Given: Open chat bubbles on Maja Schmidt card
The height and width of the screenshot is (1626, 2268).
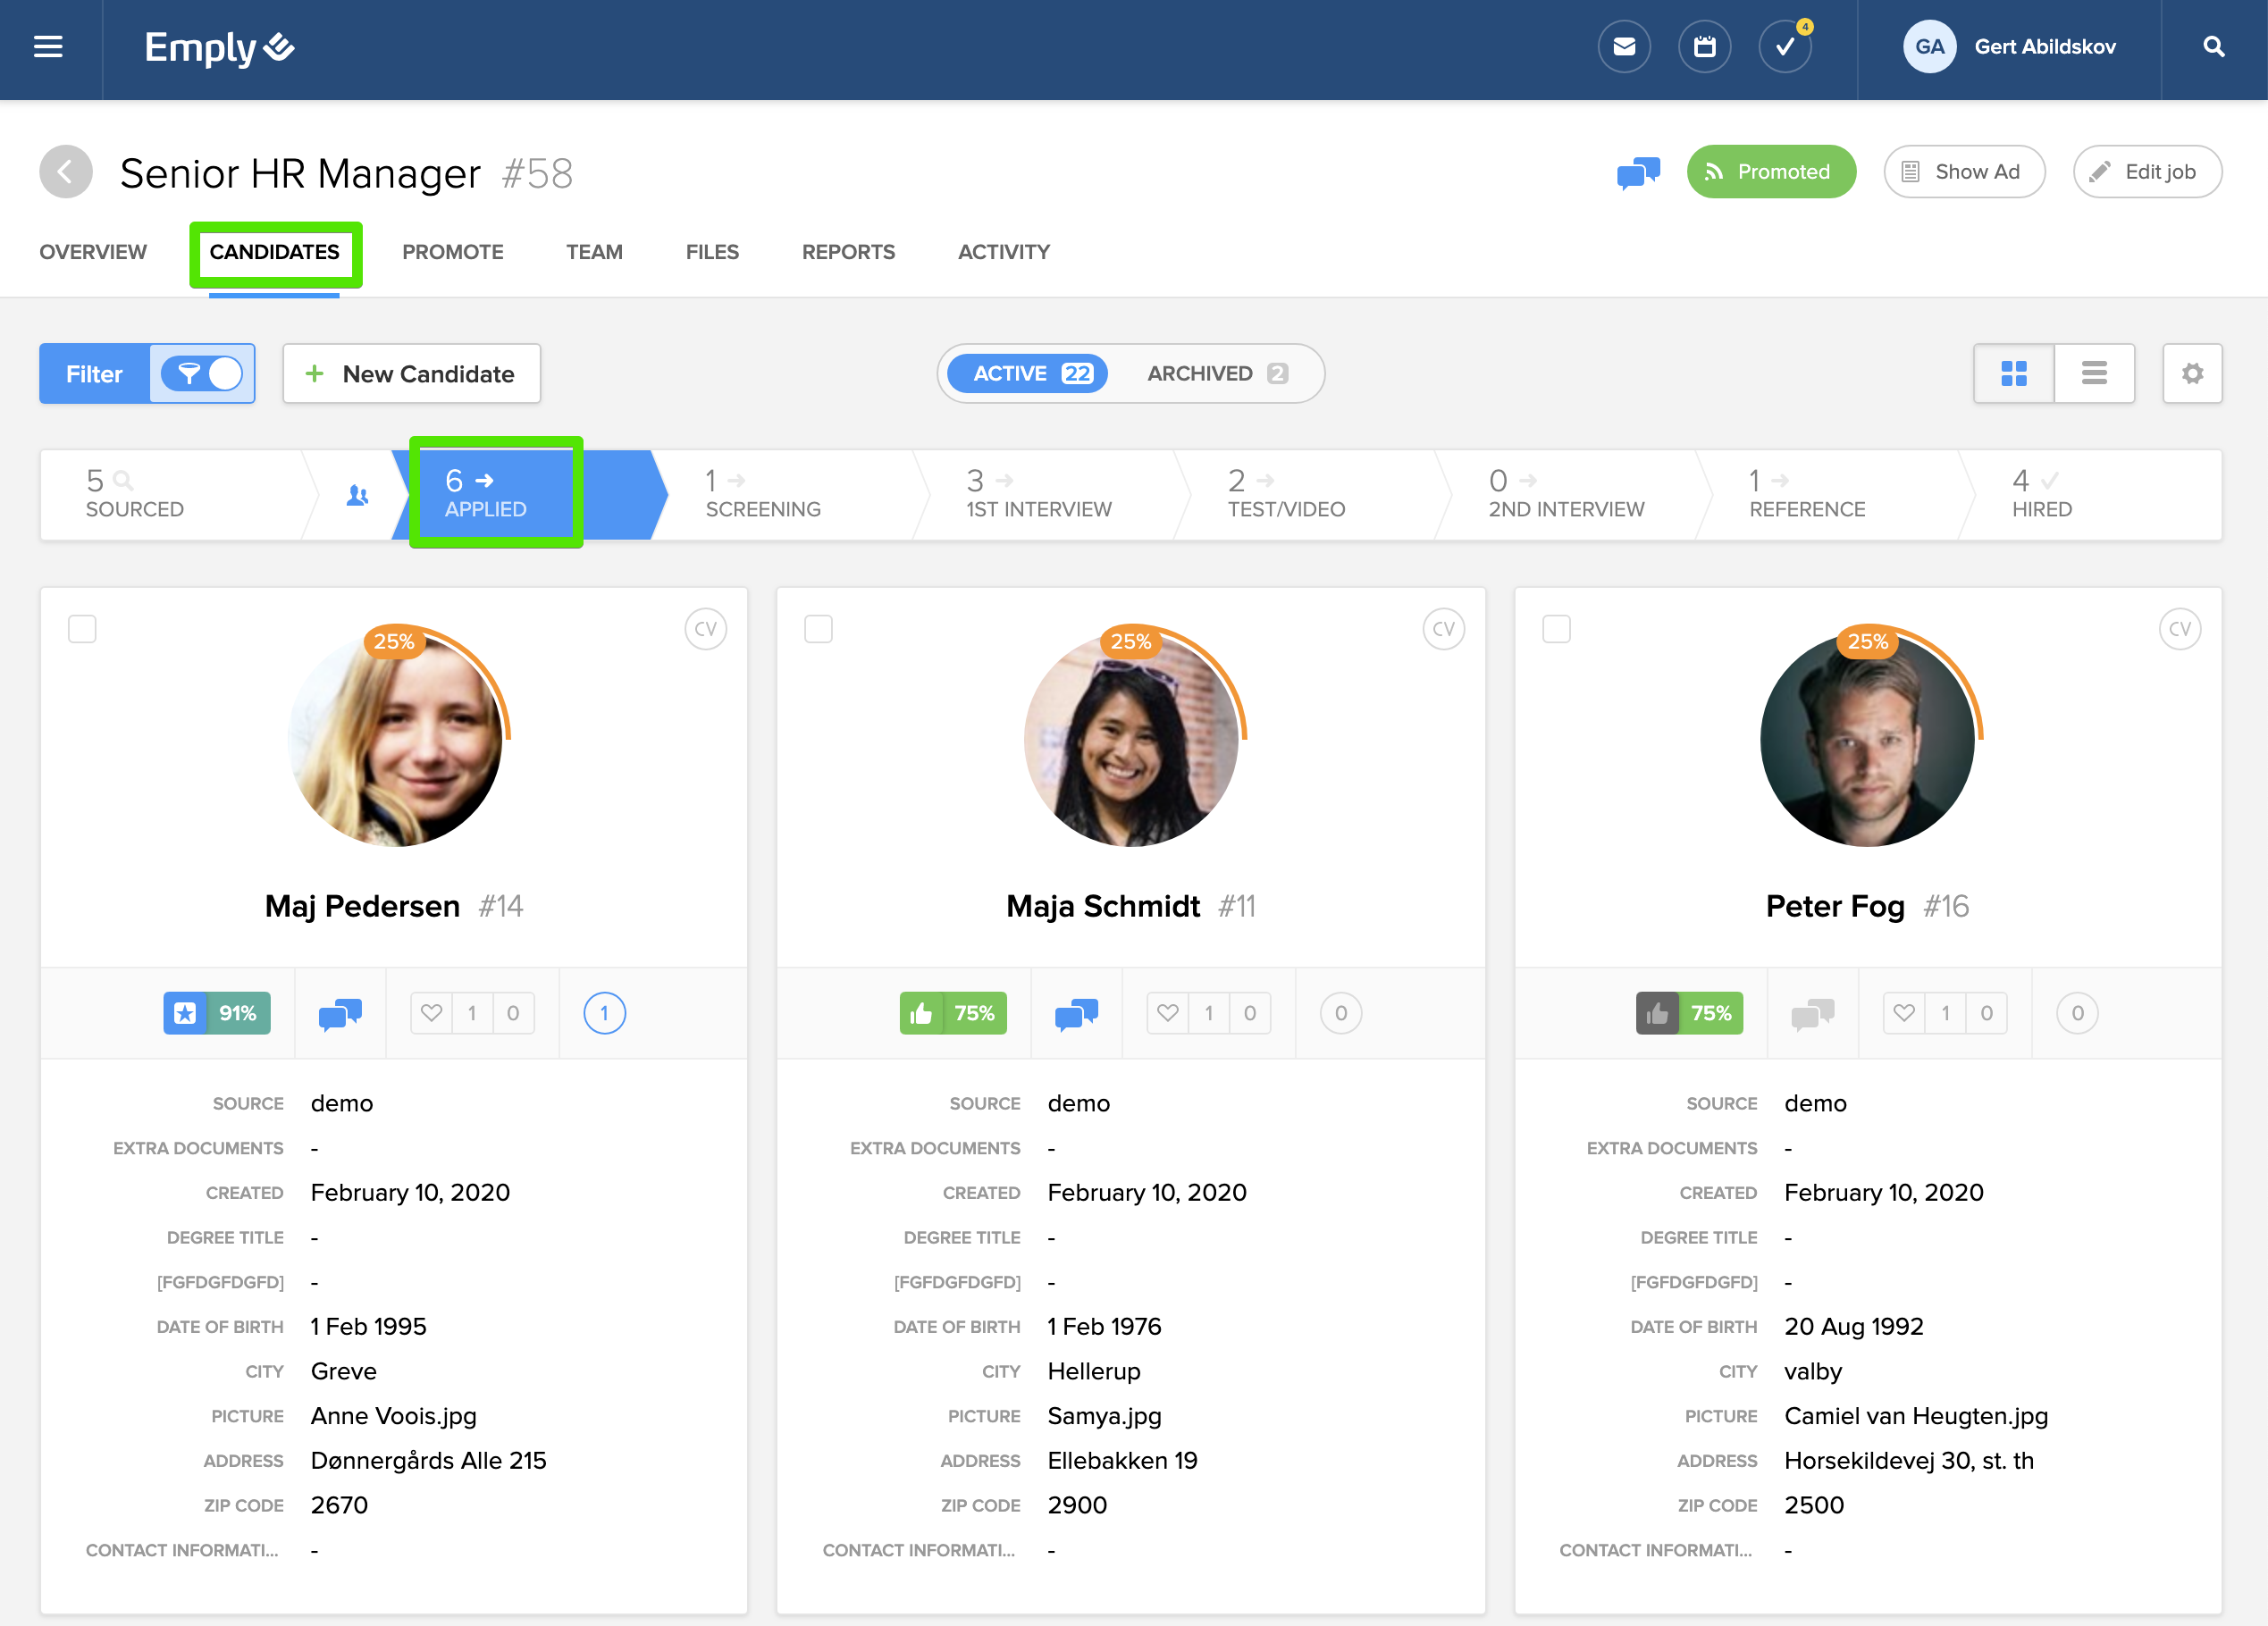Looking at the screenshot, I should (x=1076, y=1013).
